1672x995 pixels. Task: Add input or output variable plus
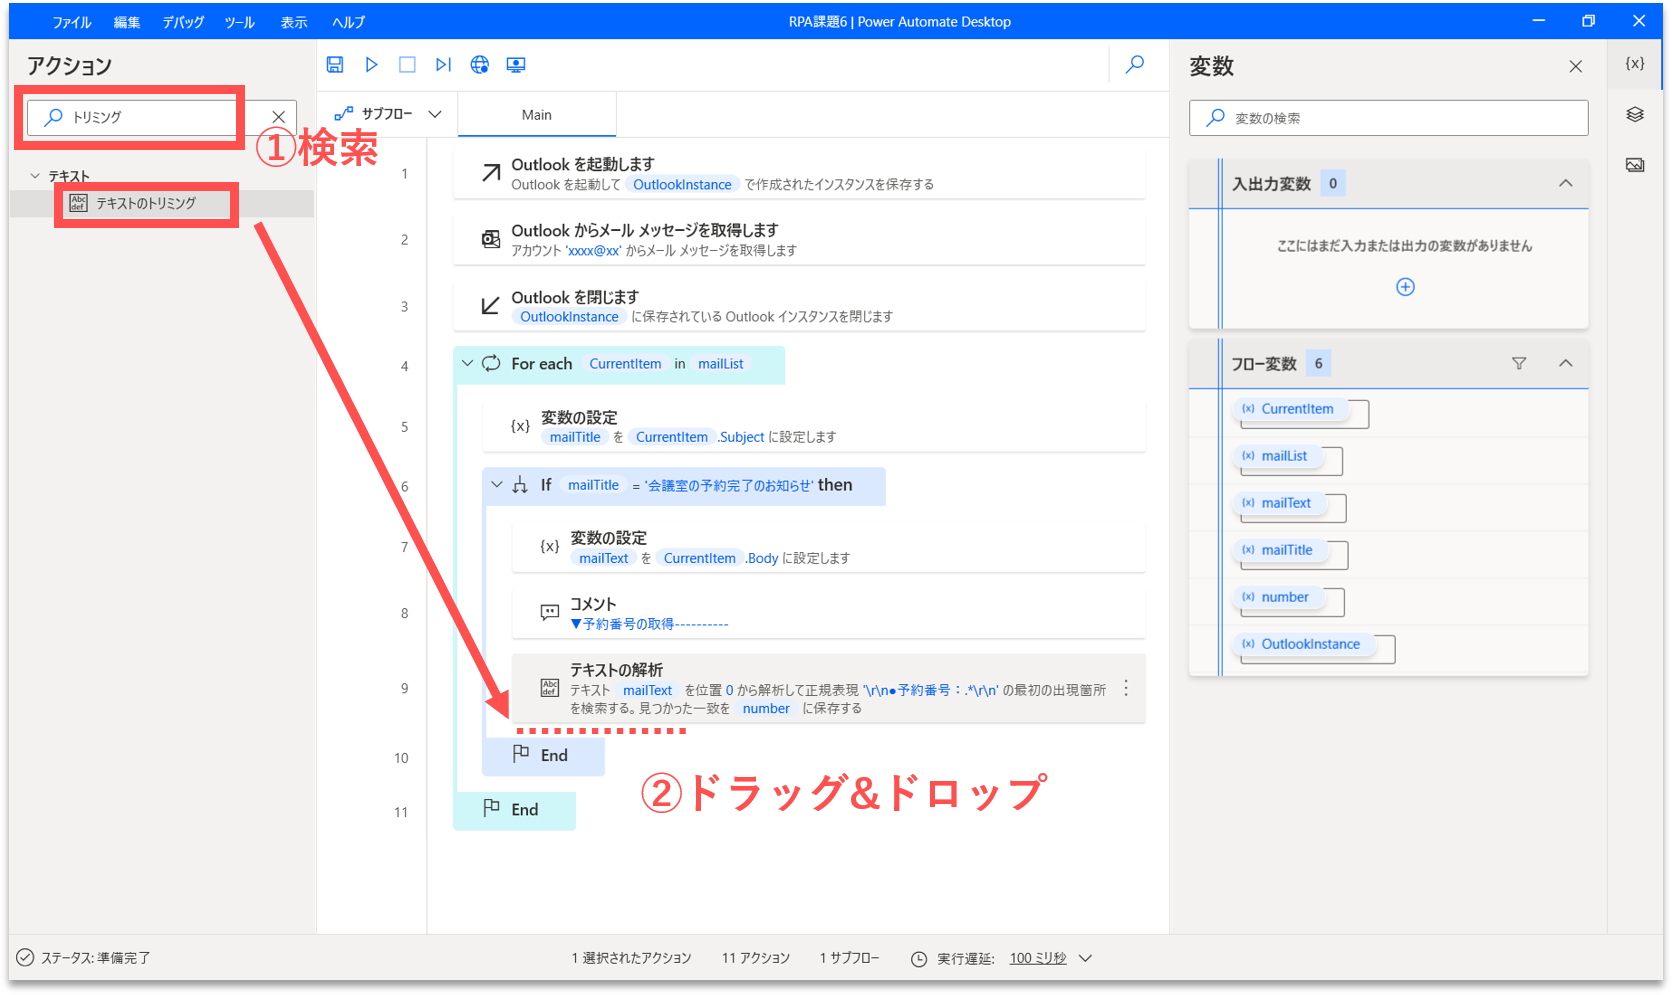(1405, 287)
